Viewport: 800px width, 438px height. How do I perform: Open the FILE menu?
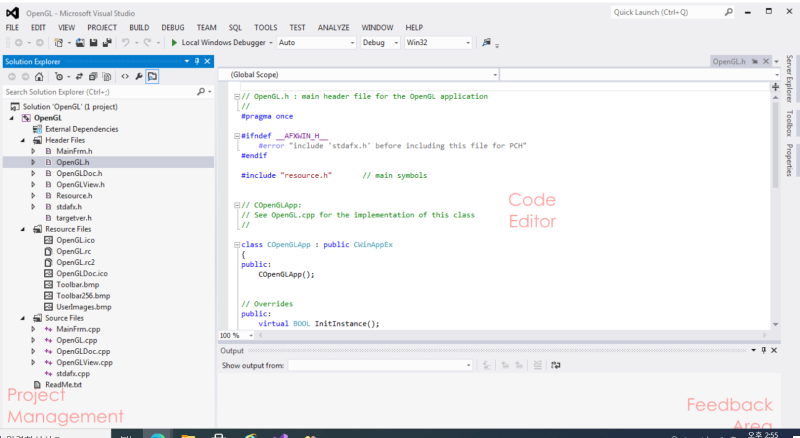(12, 28)
